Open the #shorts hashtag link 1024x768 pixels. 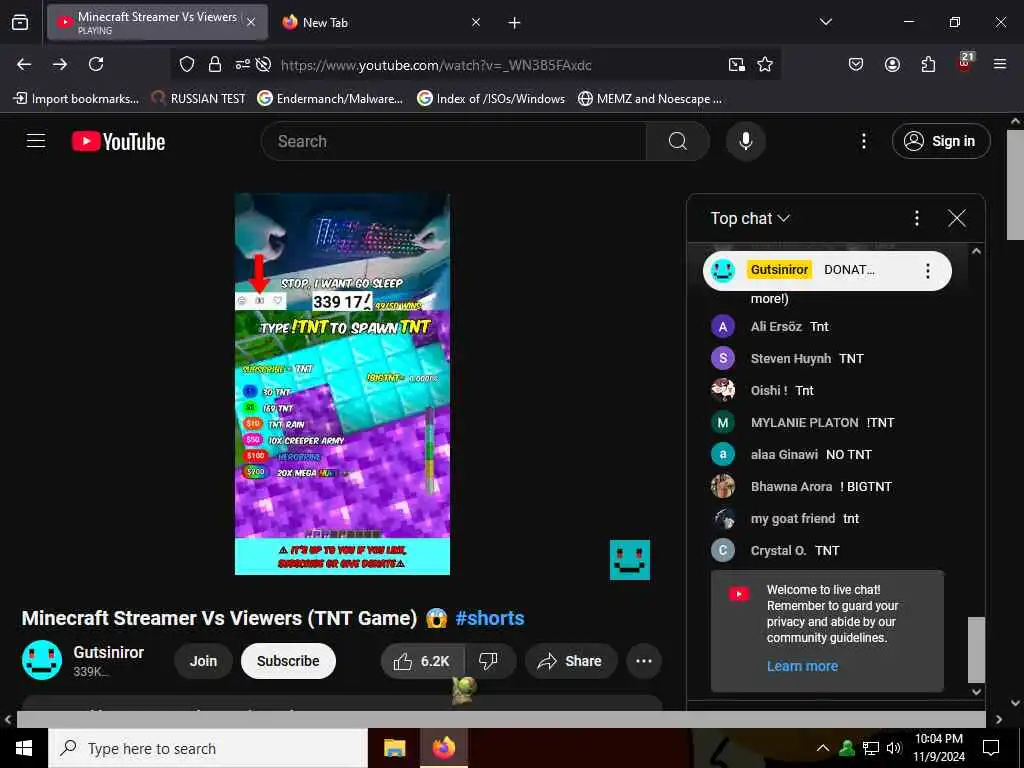tap(490, 618)
